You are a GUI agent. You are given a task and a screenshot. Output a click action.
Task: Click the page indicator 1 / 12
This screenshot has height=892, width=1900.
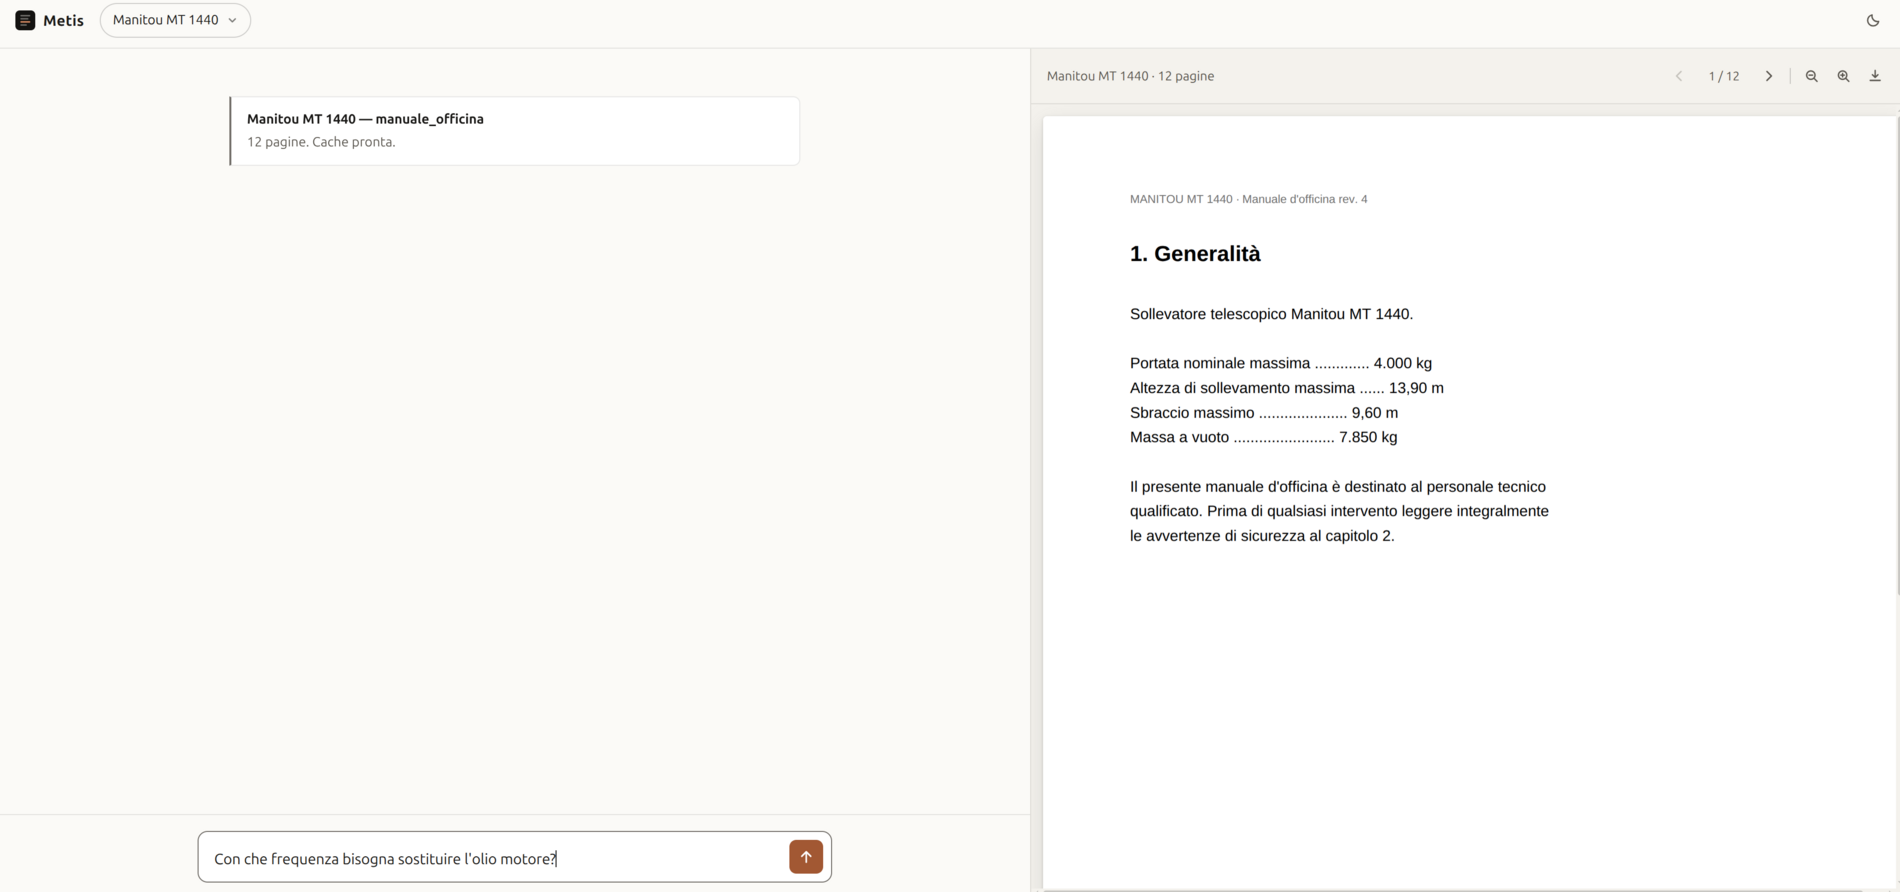(1724, 76)
